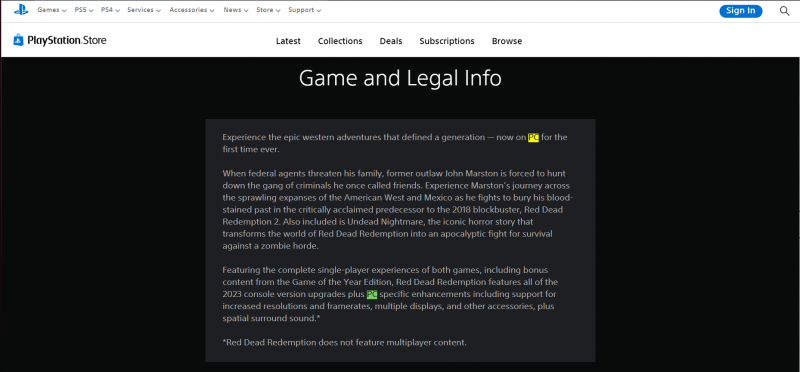Expand the Support dropdown menu
The width and height of the screenshot is (800, 372).
[x=305, y=10]
